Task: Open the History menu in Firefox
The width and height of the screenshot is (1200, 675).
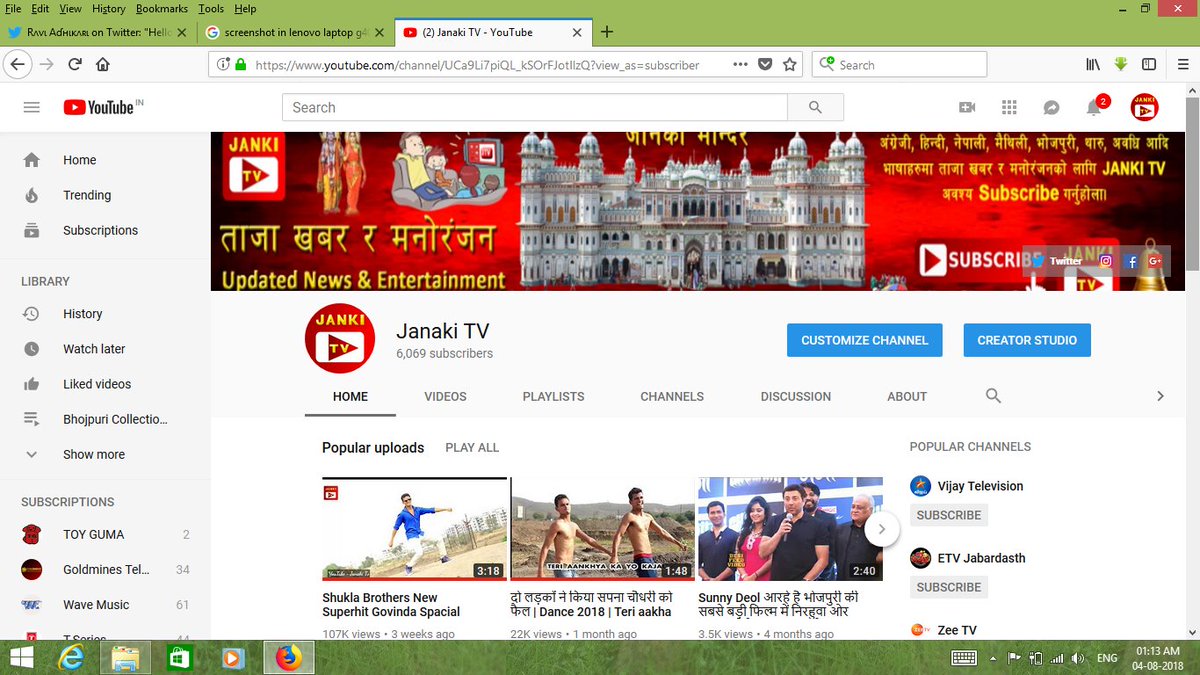Action: pyautogui.click(x=108, y=8)
